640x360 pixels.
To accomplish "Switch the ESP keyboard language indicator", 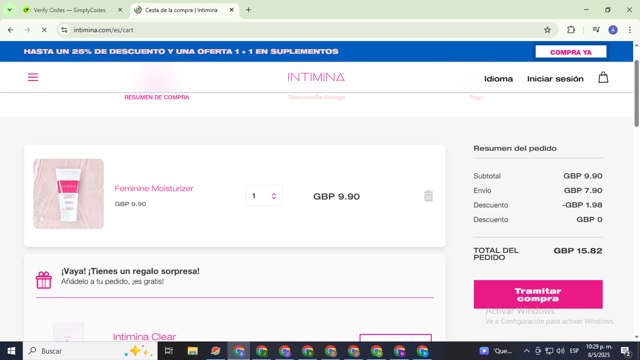I will point(574,351).
